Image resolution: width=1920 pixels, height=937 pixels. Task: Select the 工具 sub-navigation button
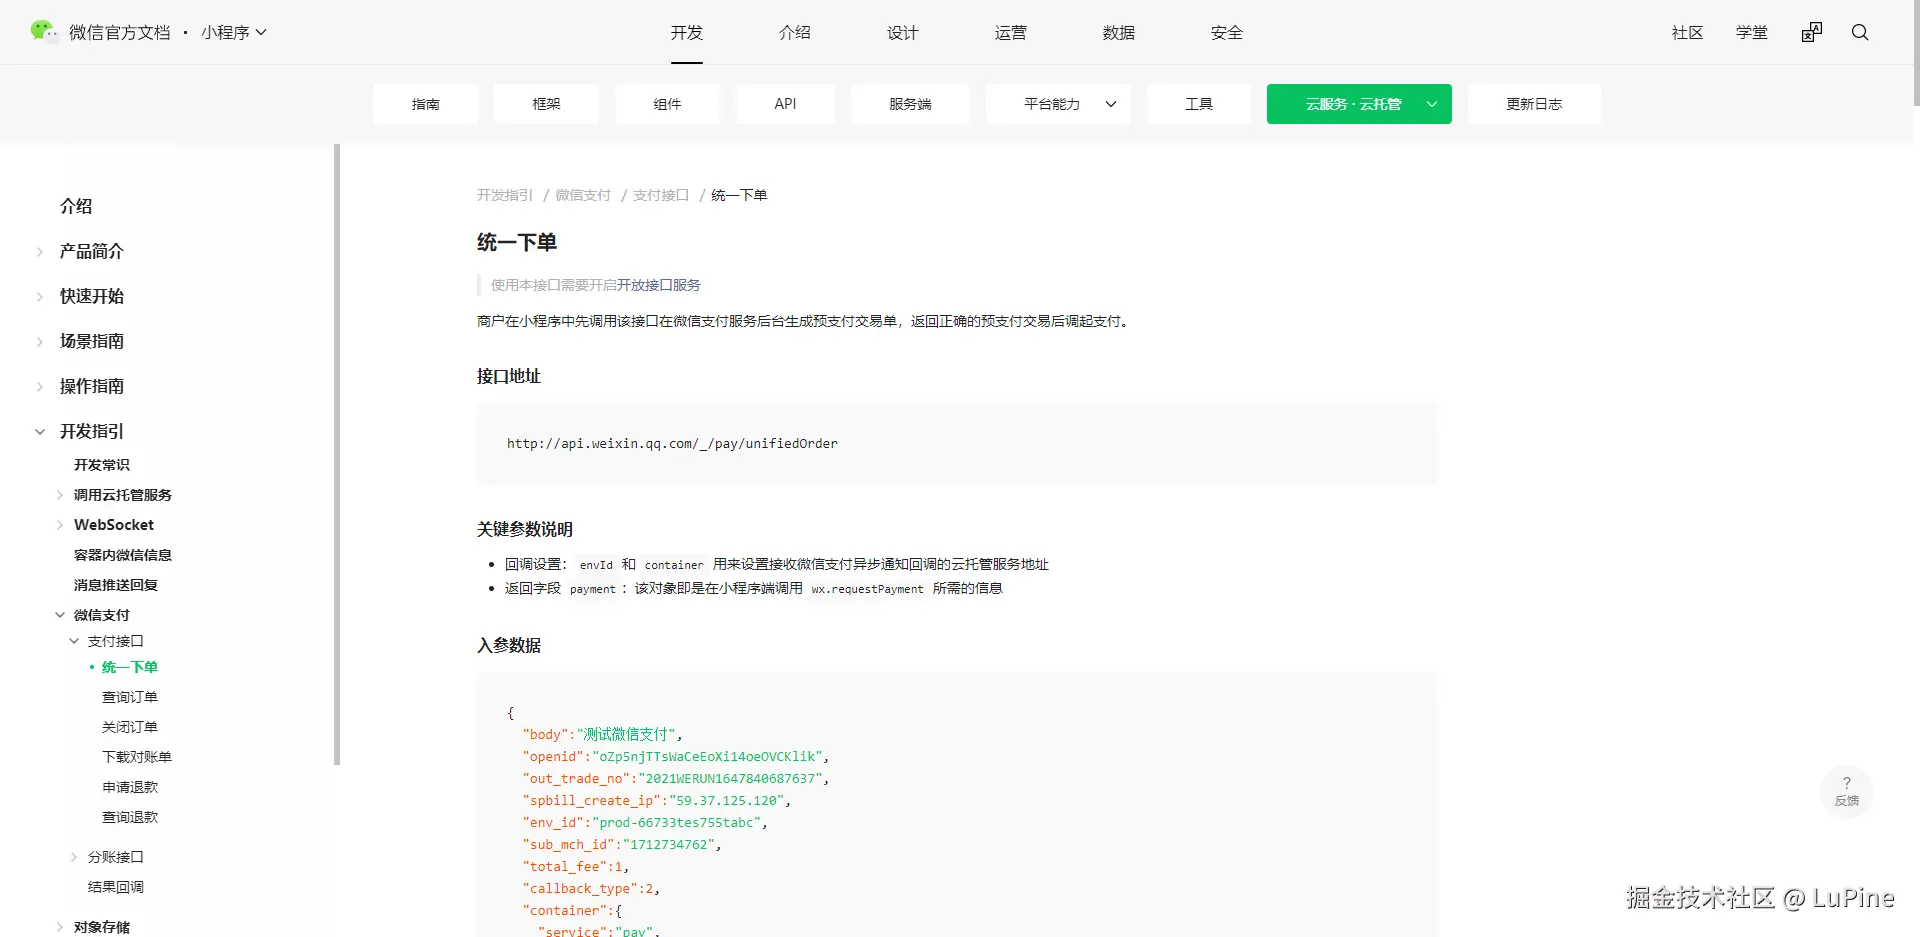click(x=1199, y=104)
